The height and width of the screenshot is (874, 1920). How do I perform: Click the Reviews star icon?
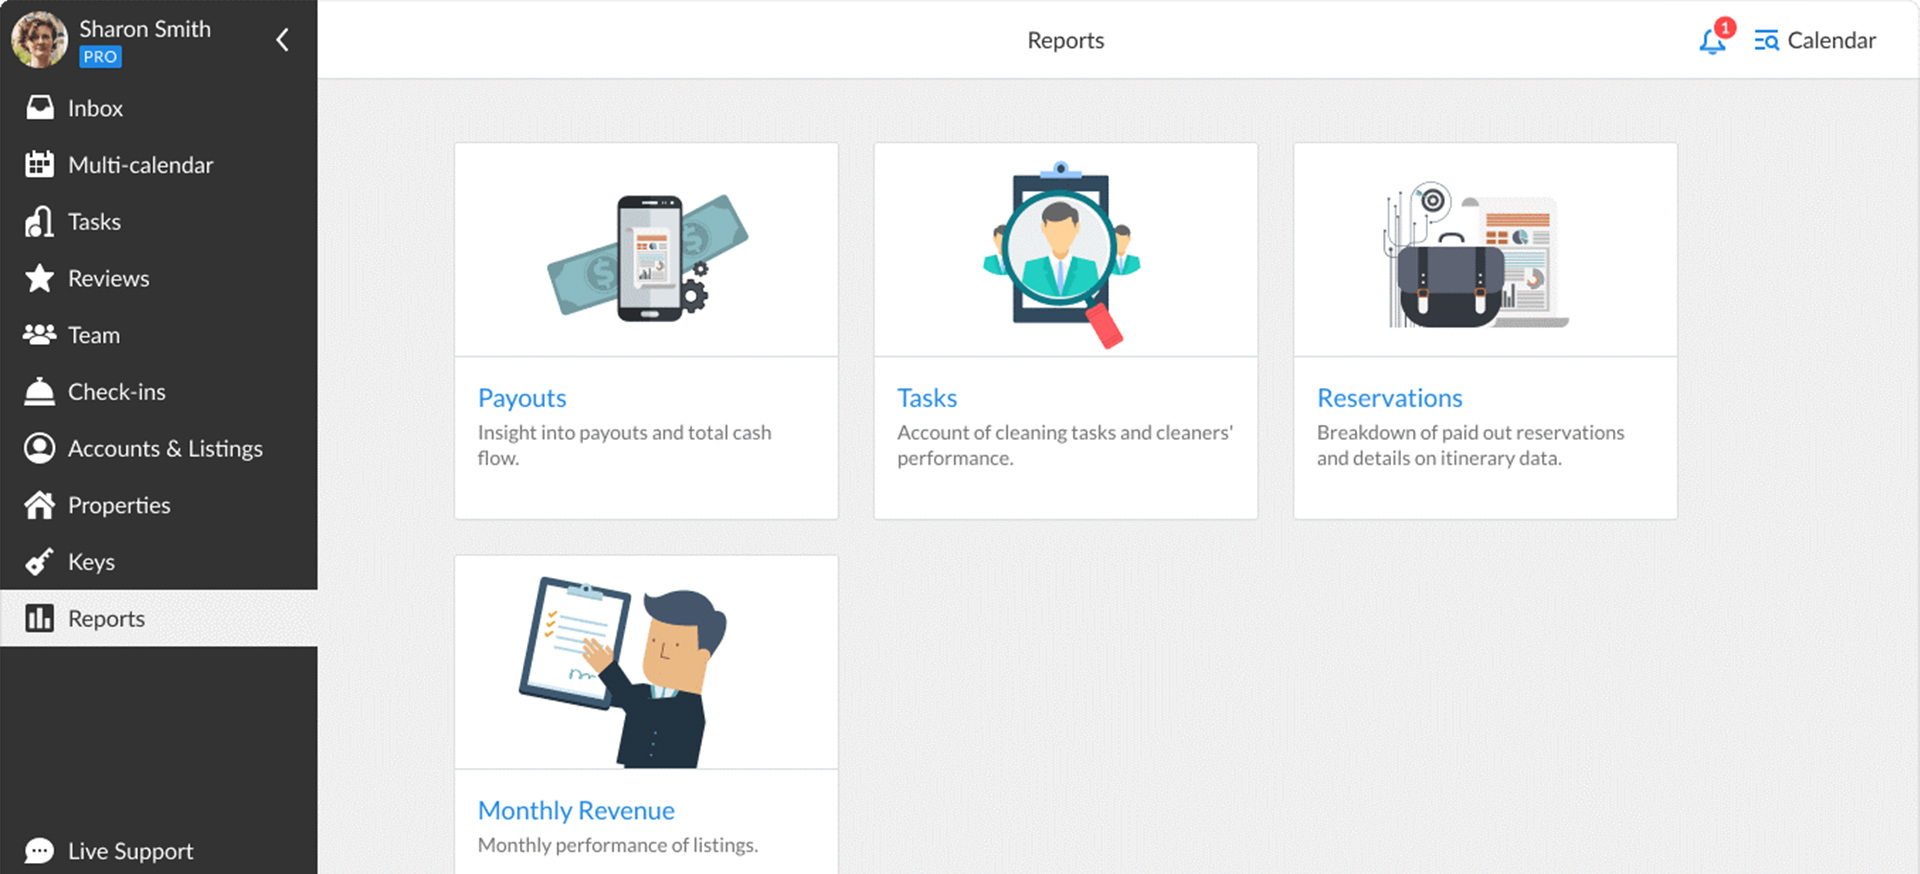click(x=40, y=278)
